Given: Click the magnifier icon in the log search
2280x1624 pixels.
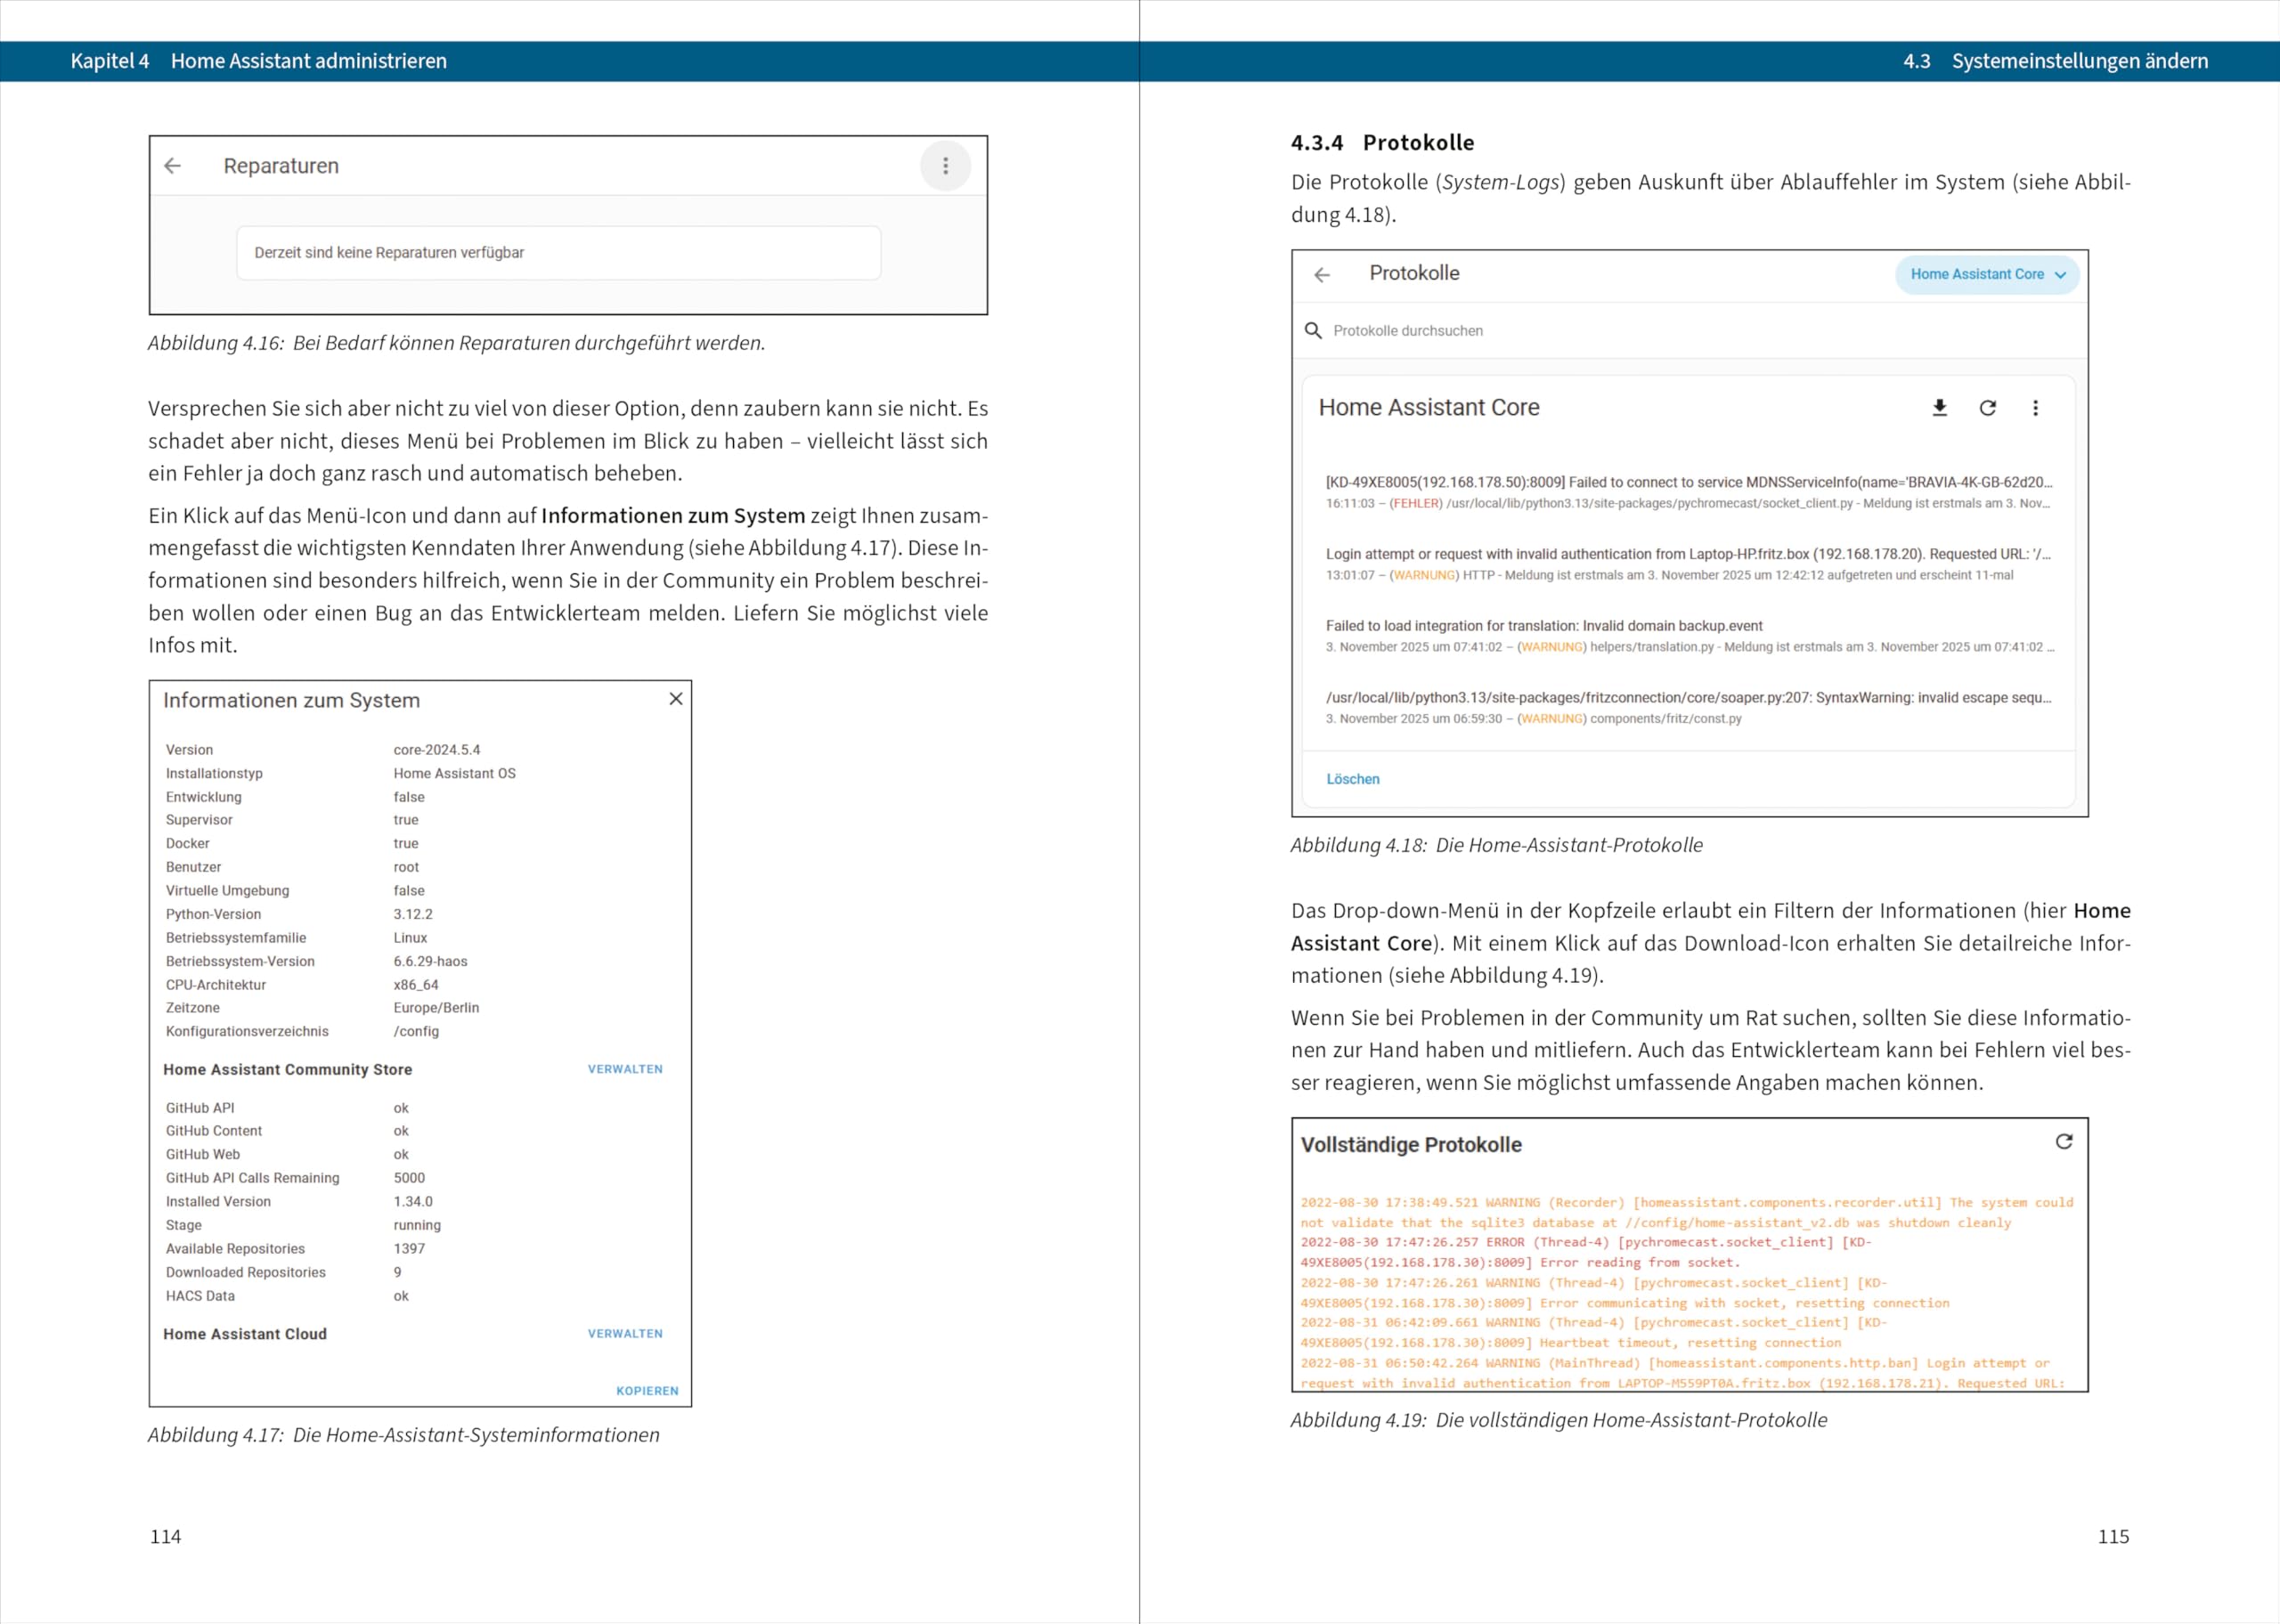Looking at the screenshot, I should [1313, 331].
